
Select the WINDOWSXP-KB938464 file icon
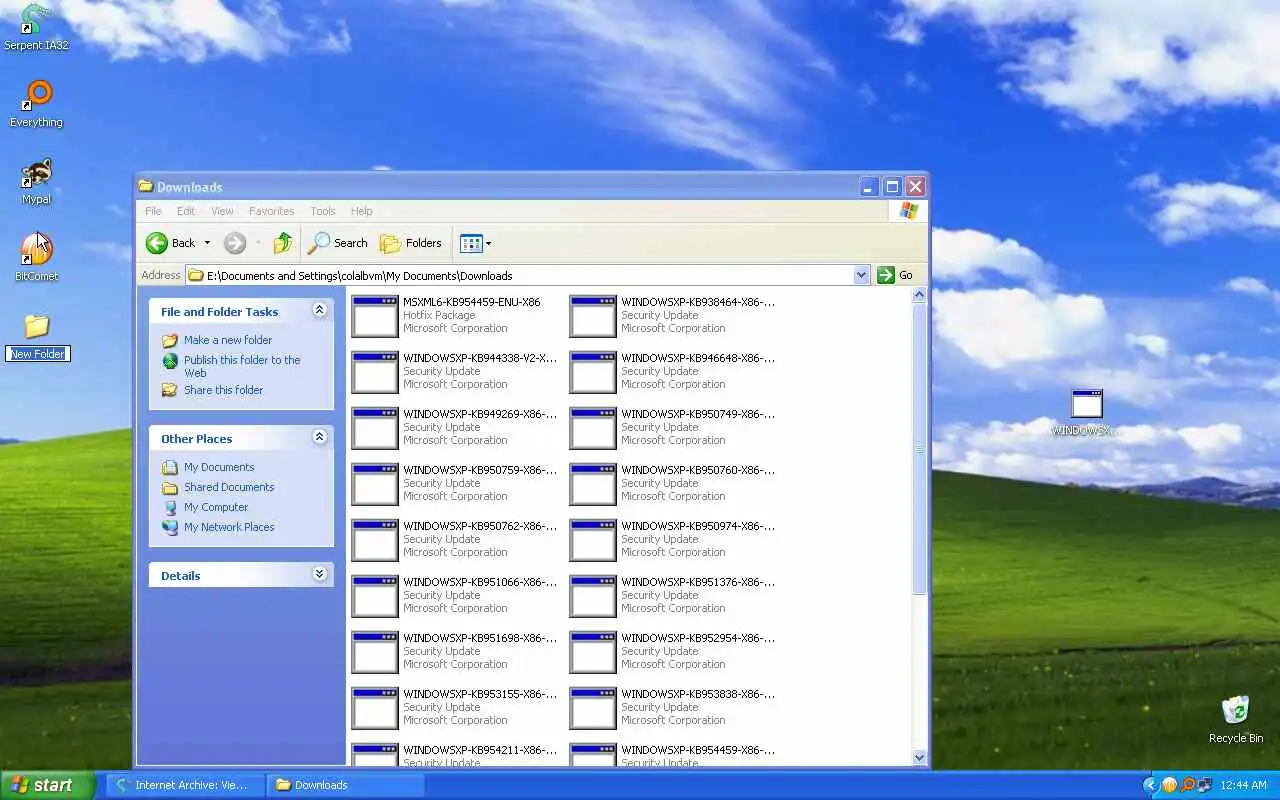[x=593, y=316]
